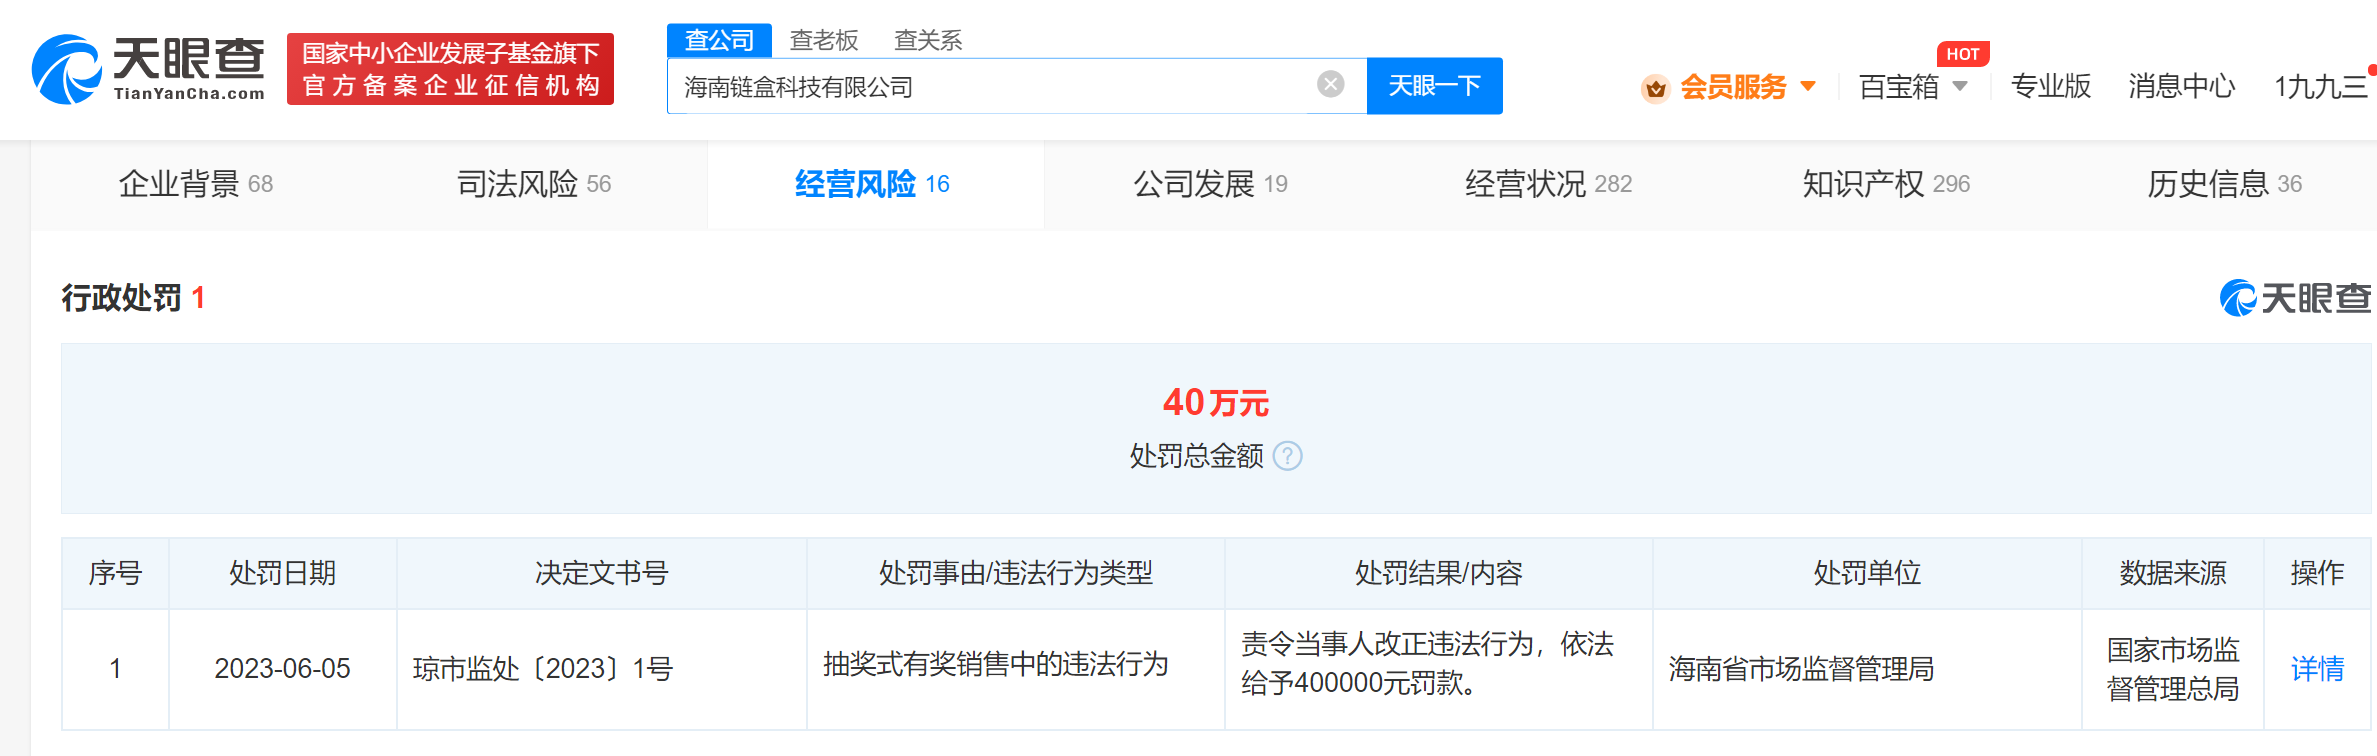2377x756 pixels.
Task: Click penalty date 2023-06-05
Action: tap(282, 669)
